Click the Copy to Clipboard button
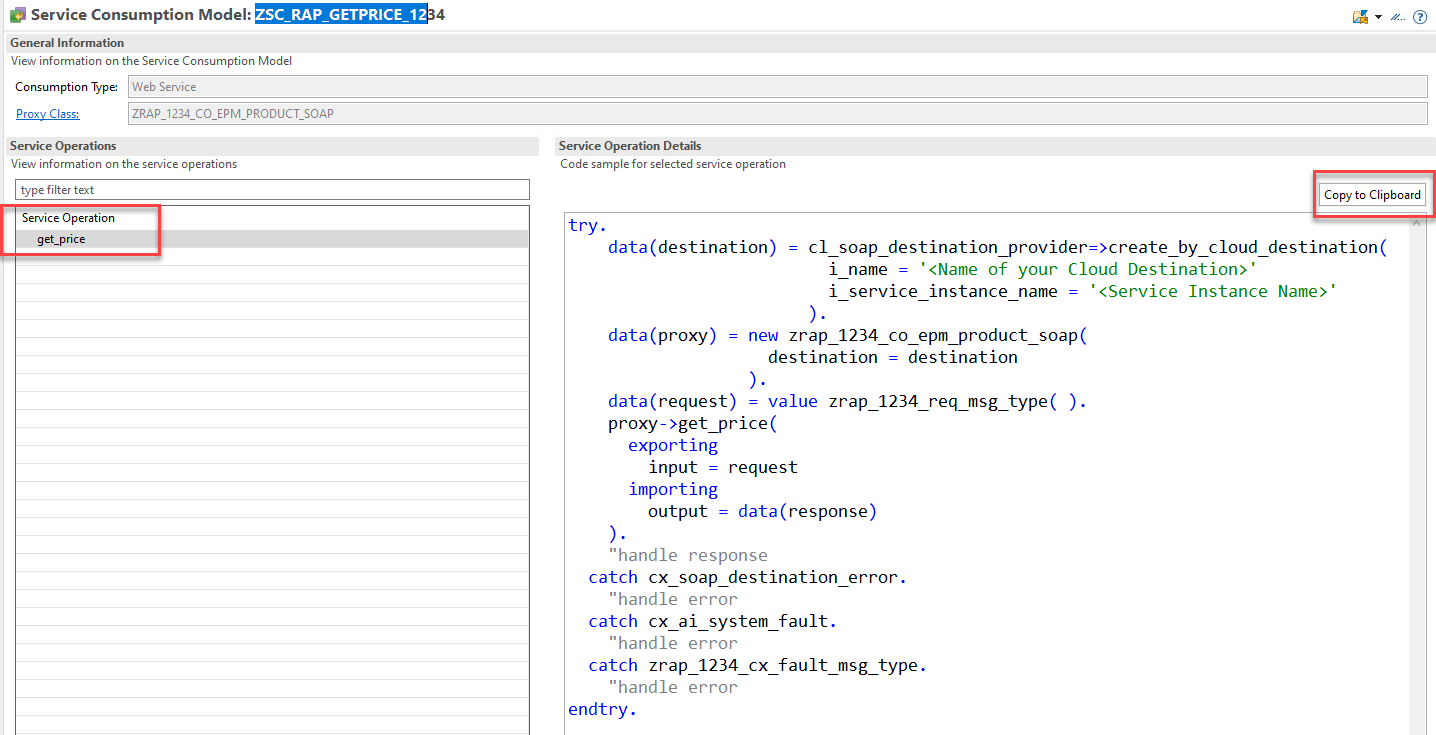Screen dimensions: 1436x735 [1372, 195]
